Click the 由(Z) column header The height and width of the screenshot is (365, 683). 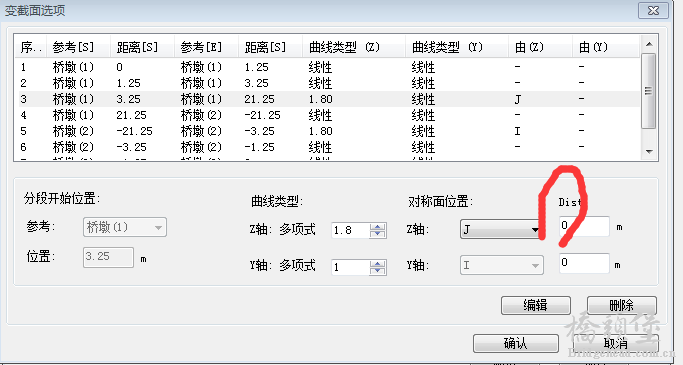(x=540, y=47)
